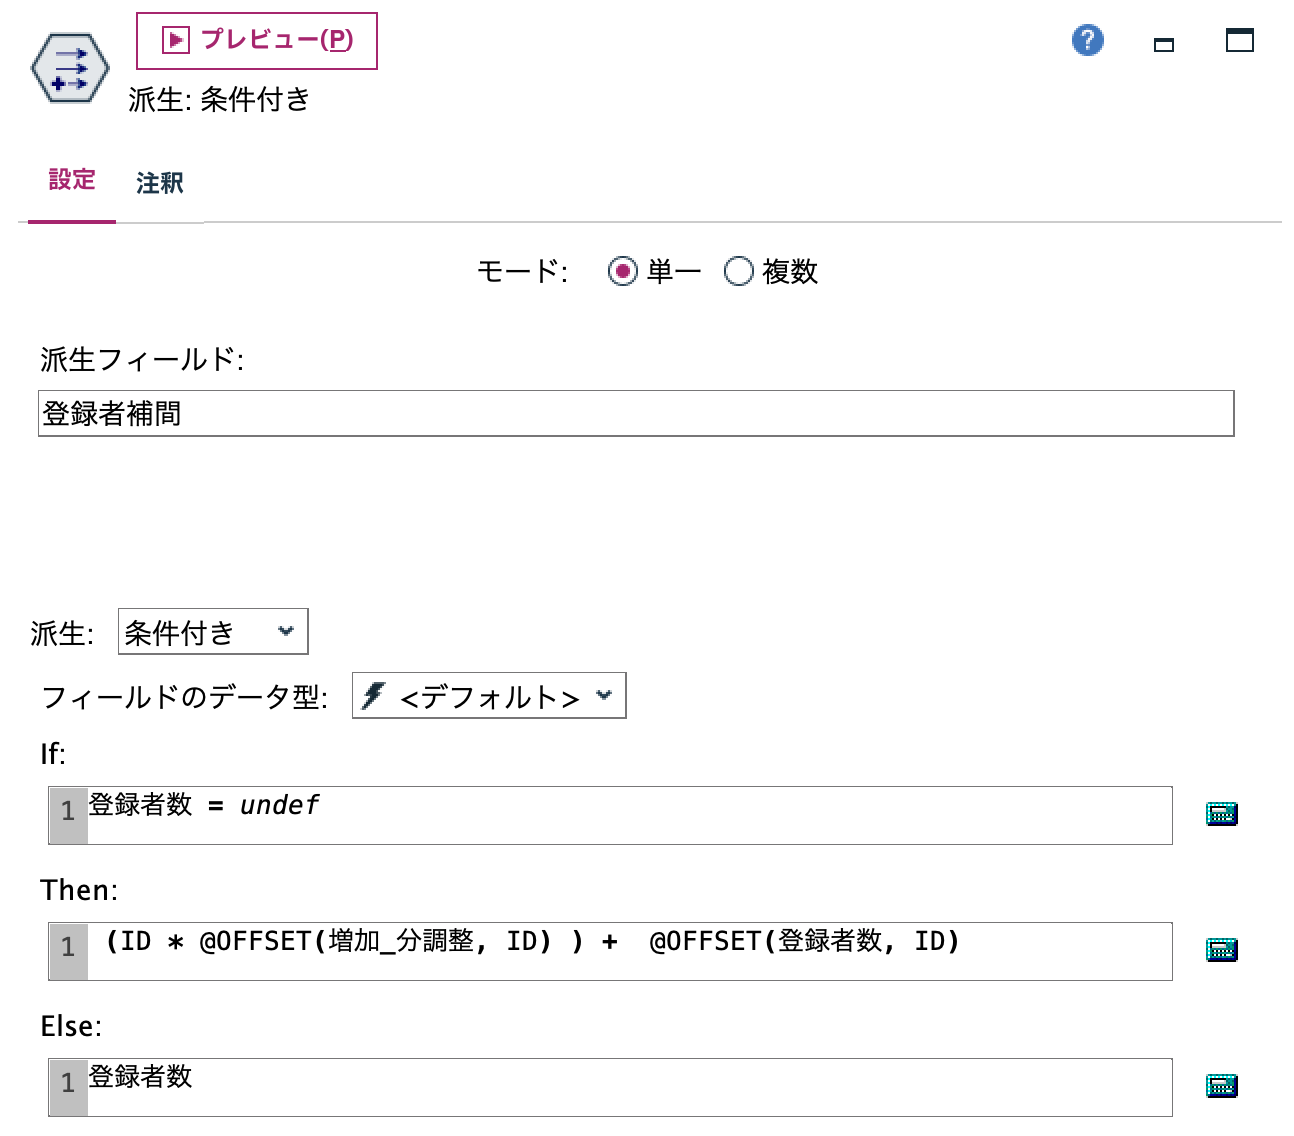The height and width of the screenshot is (1136, 1294).
Task: Open the field data type dropdown showing <デフォルト>
Action: 487,696
